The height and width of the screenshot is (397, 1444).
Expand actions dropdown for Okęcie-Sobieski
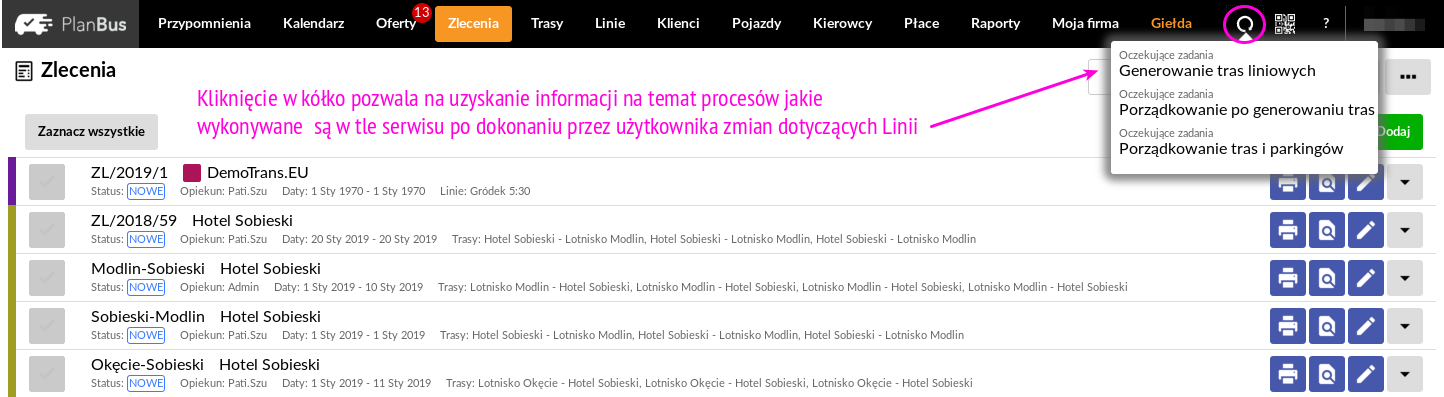pos(1405,374)
